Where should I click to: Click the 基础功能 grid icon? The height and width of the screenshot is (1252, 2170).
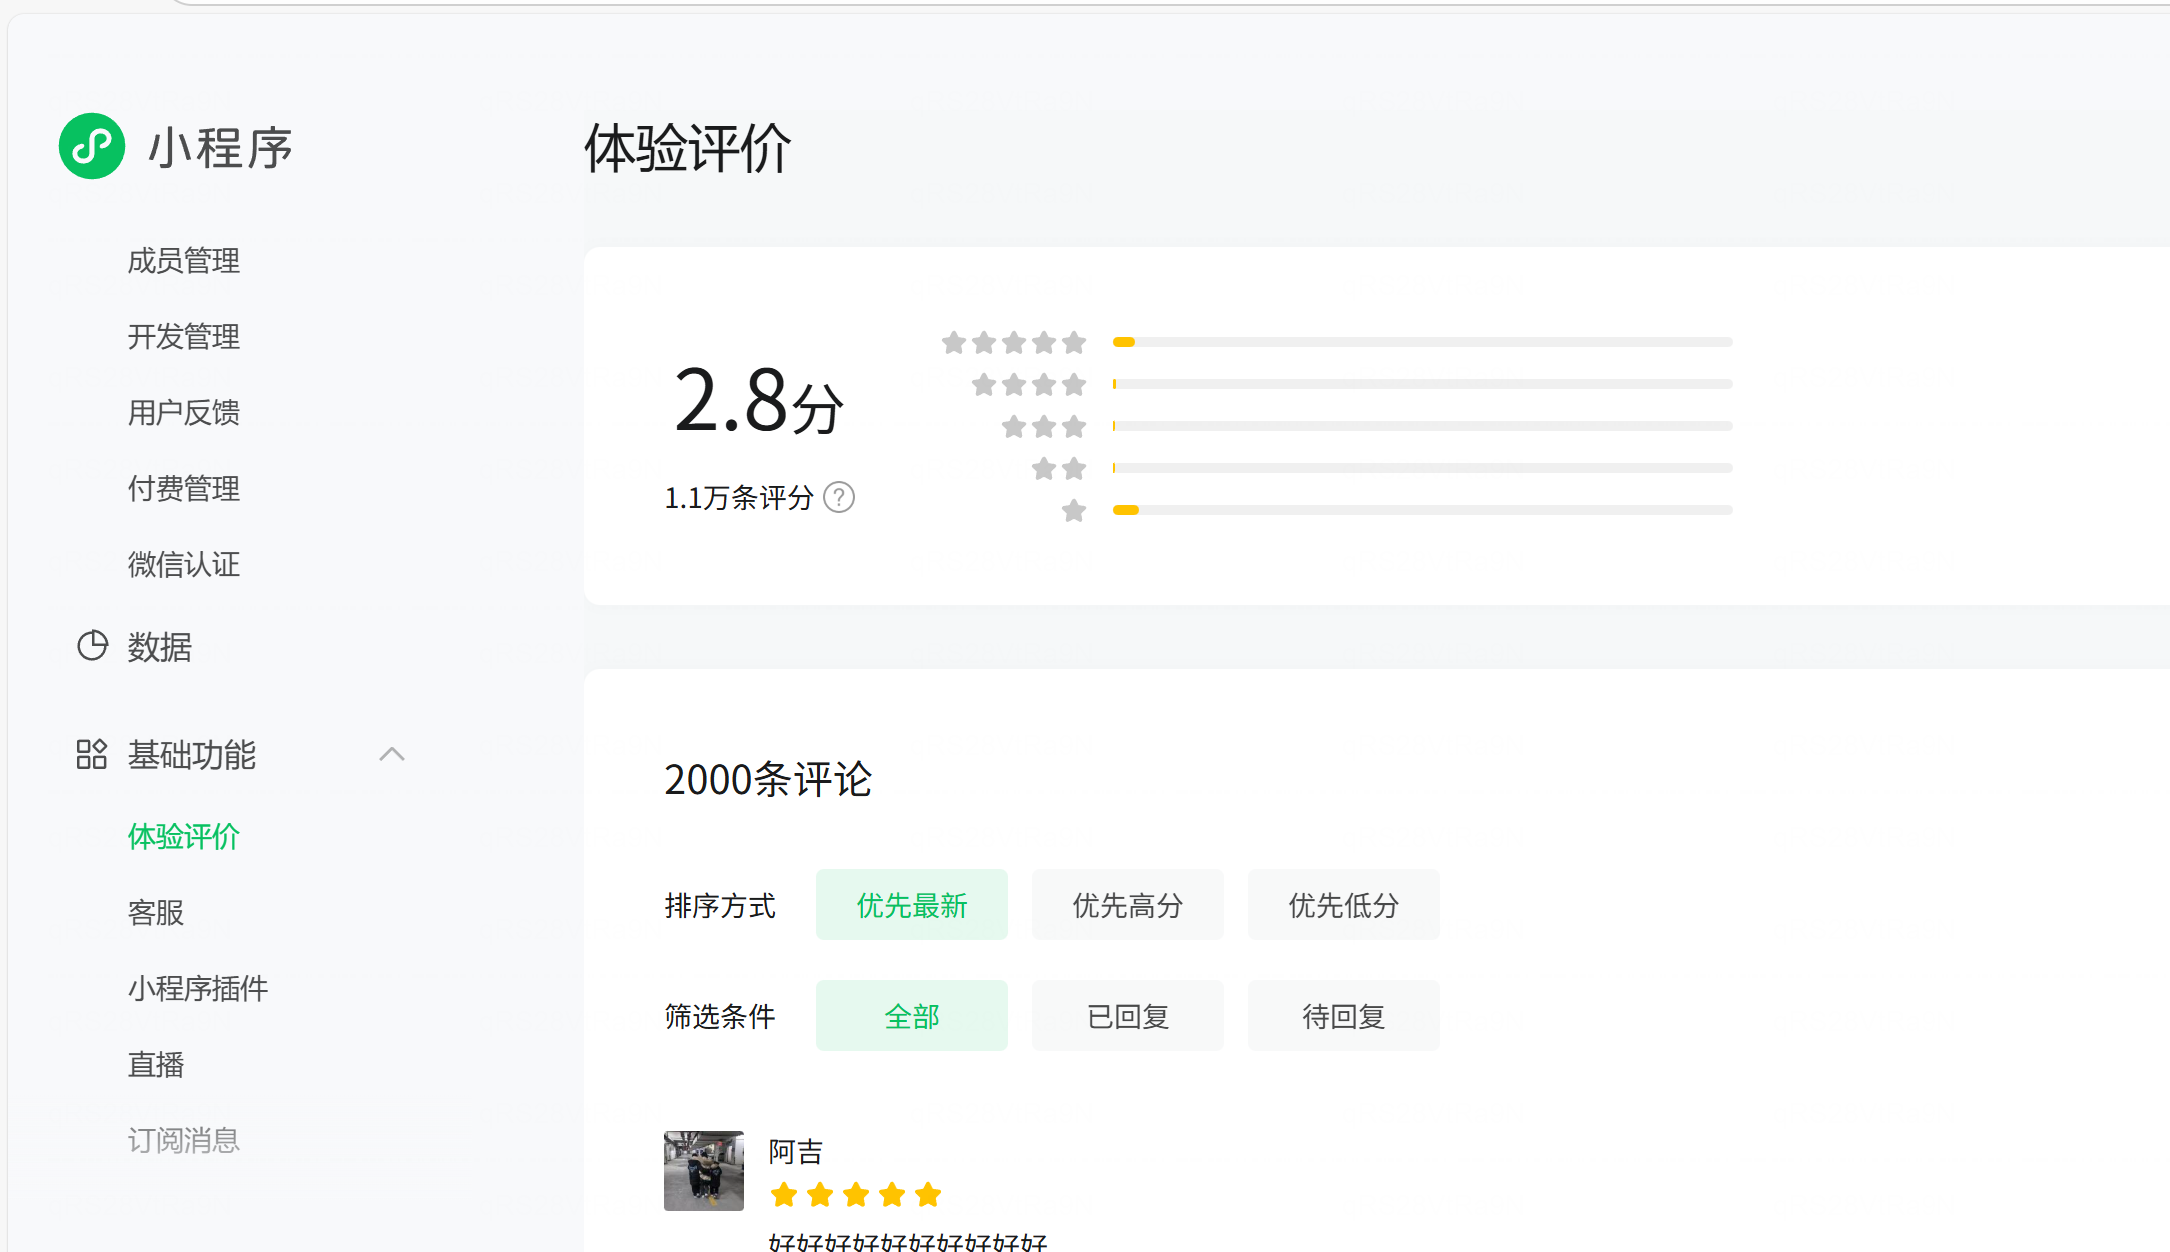click(91, 754)
